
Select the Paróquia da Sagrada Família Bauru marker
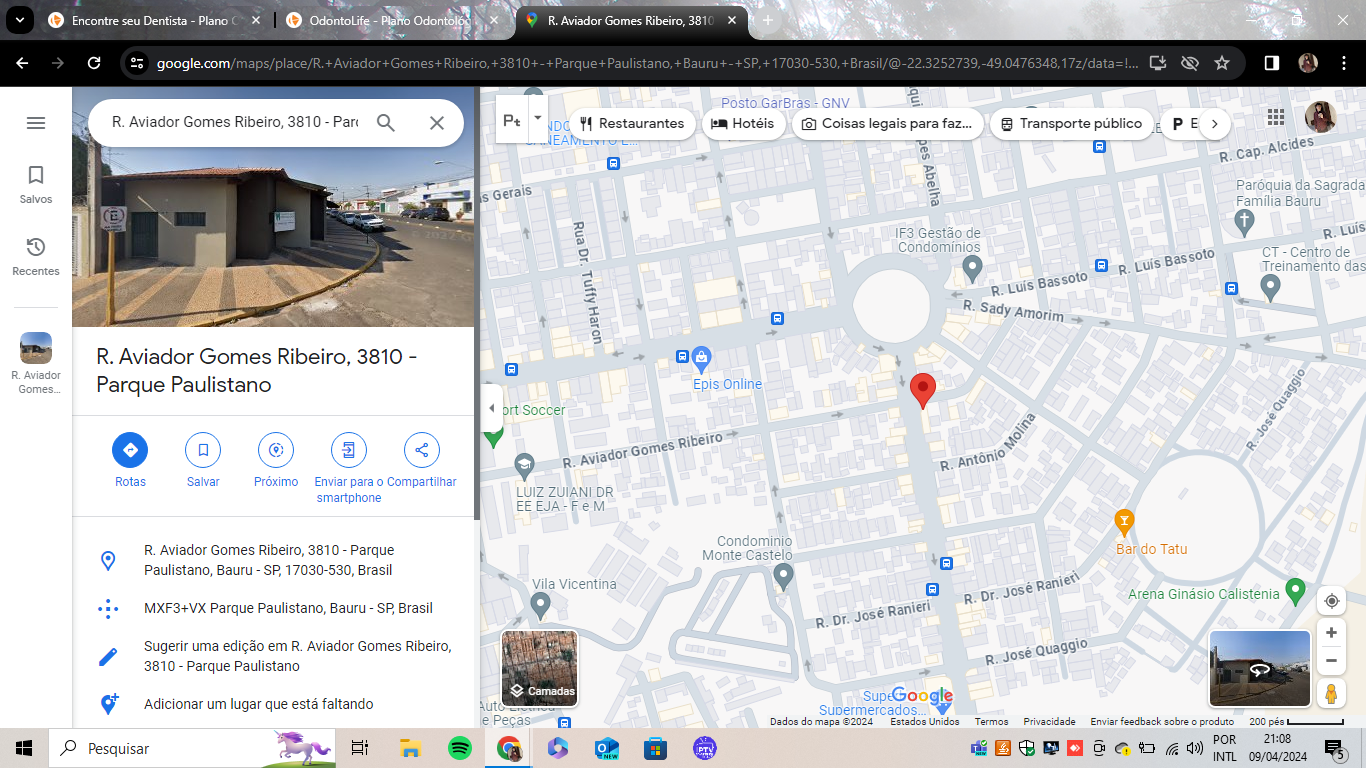pyautogui.click(x=1244, y=221)
